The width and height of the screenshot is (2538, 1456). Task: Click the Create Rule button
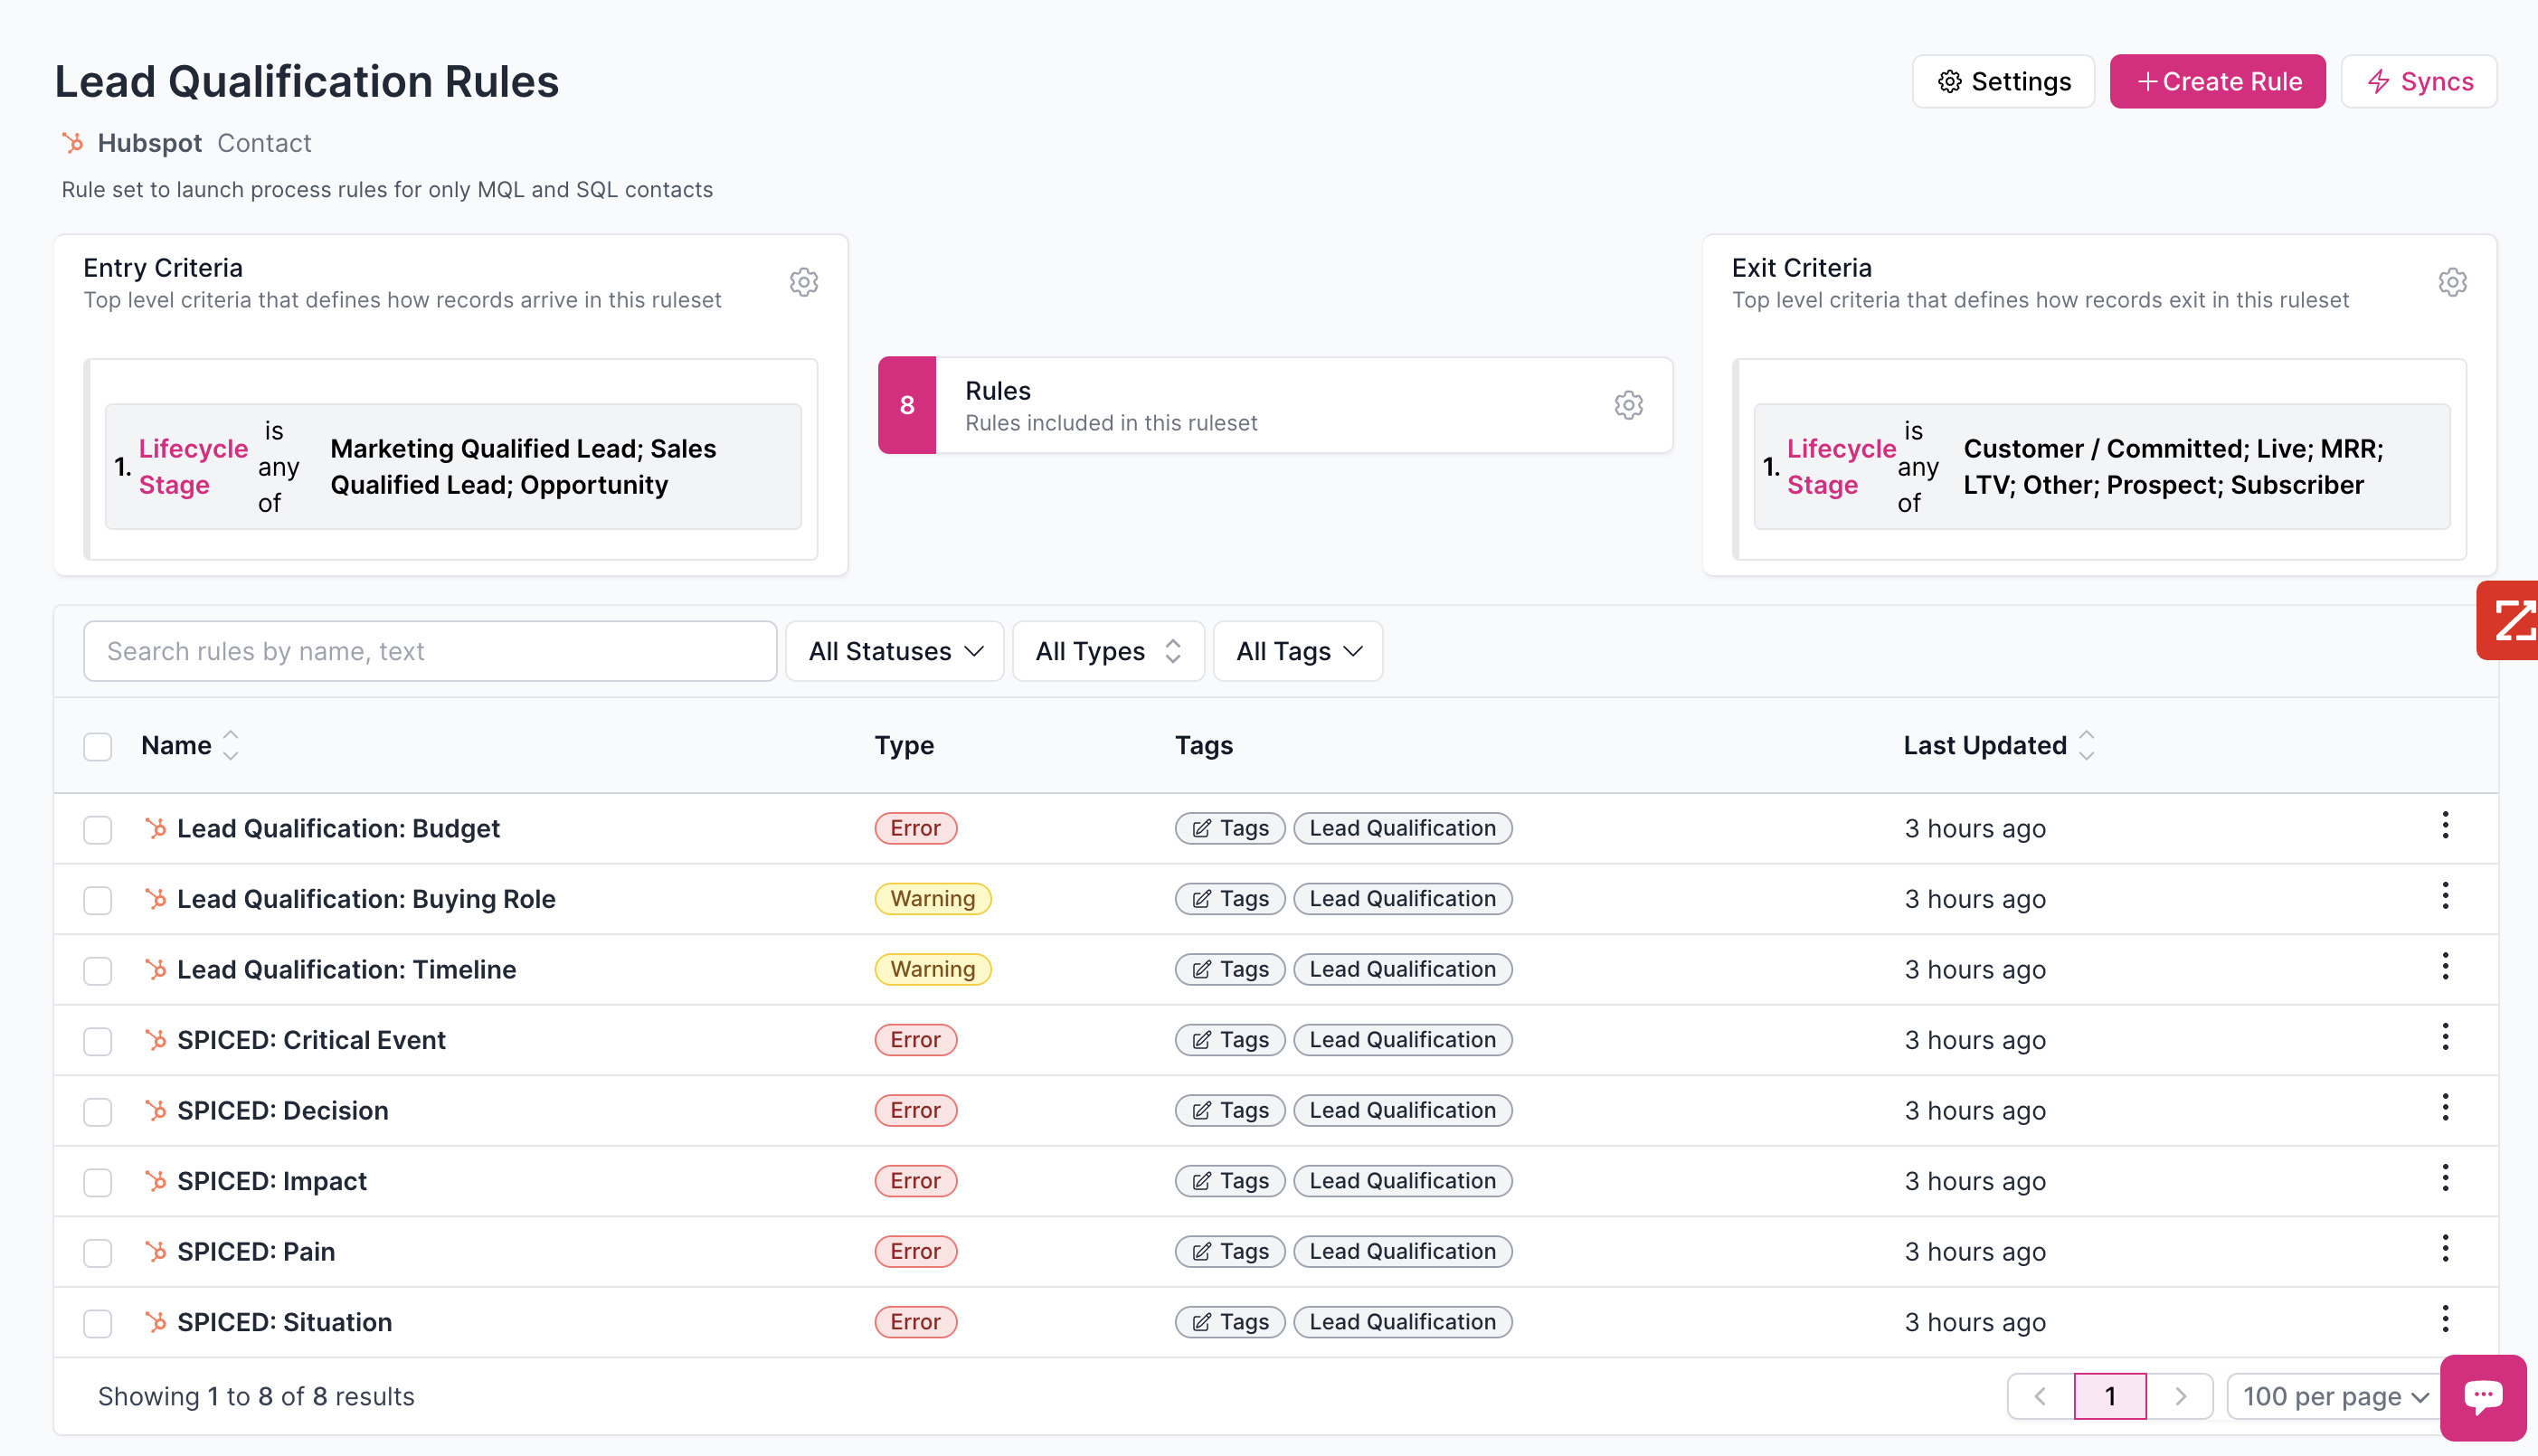pyautogui.click(x=2217, y=81)
